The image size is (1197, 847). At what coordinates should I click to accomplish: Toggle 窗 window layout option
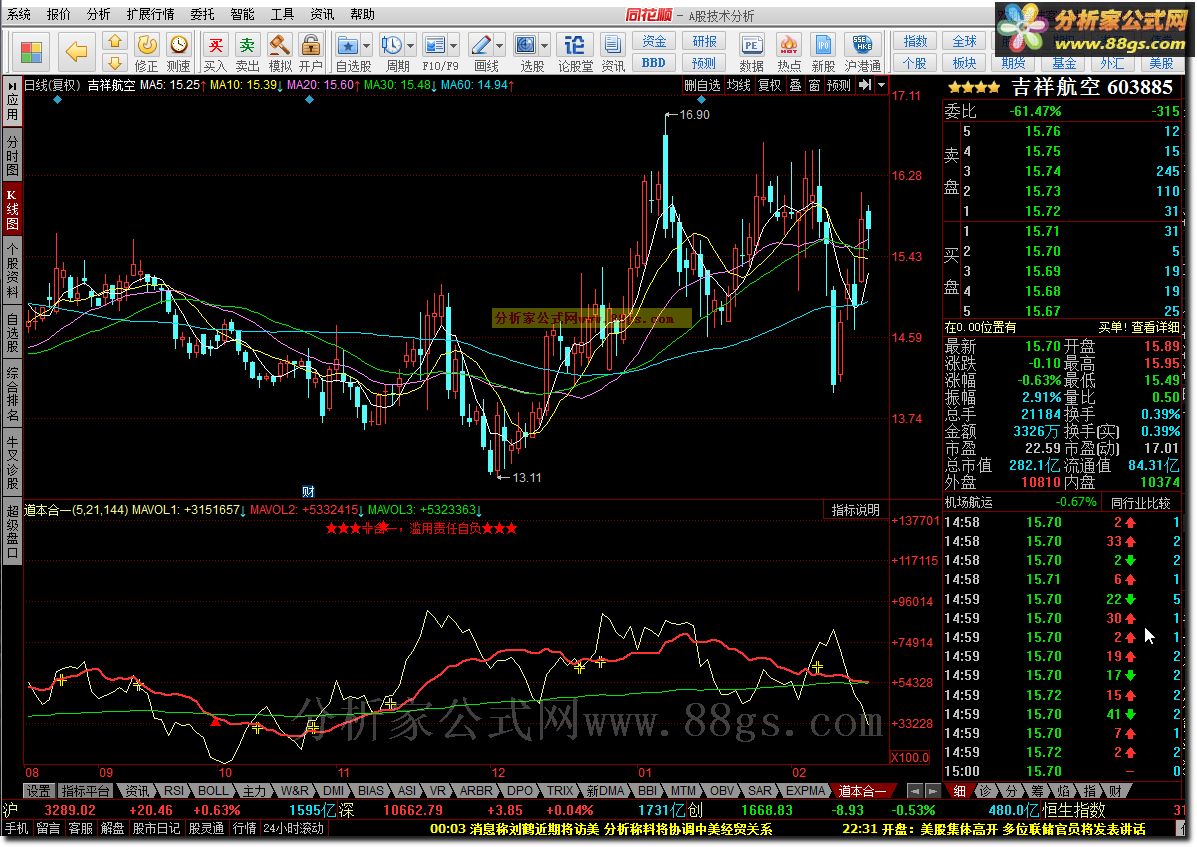coord(815,85)
